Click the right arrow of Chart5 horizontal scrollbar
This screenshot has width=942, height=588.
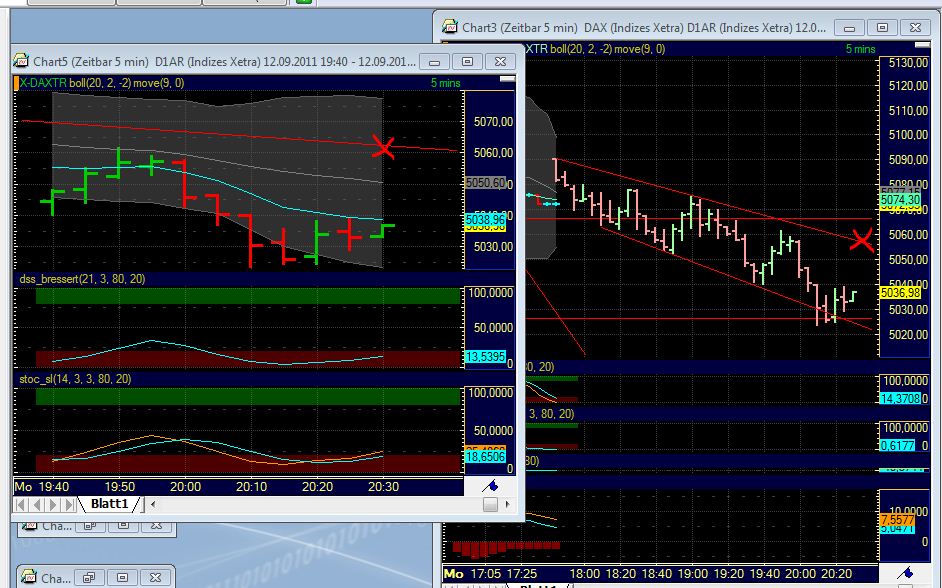point(508,504)
